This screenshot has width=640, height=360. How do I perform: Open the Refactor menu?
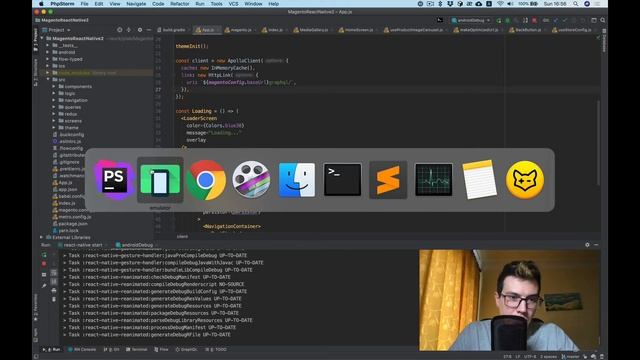tap(180, 4)
